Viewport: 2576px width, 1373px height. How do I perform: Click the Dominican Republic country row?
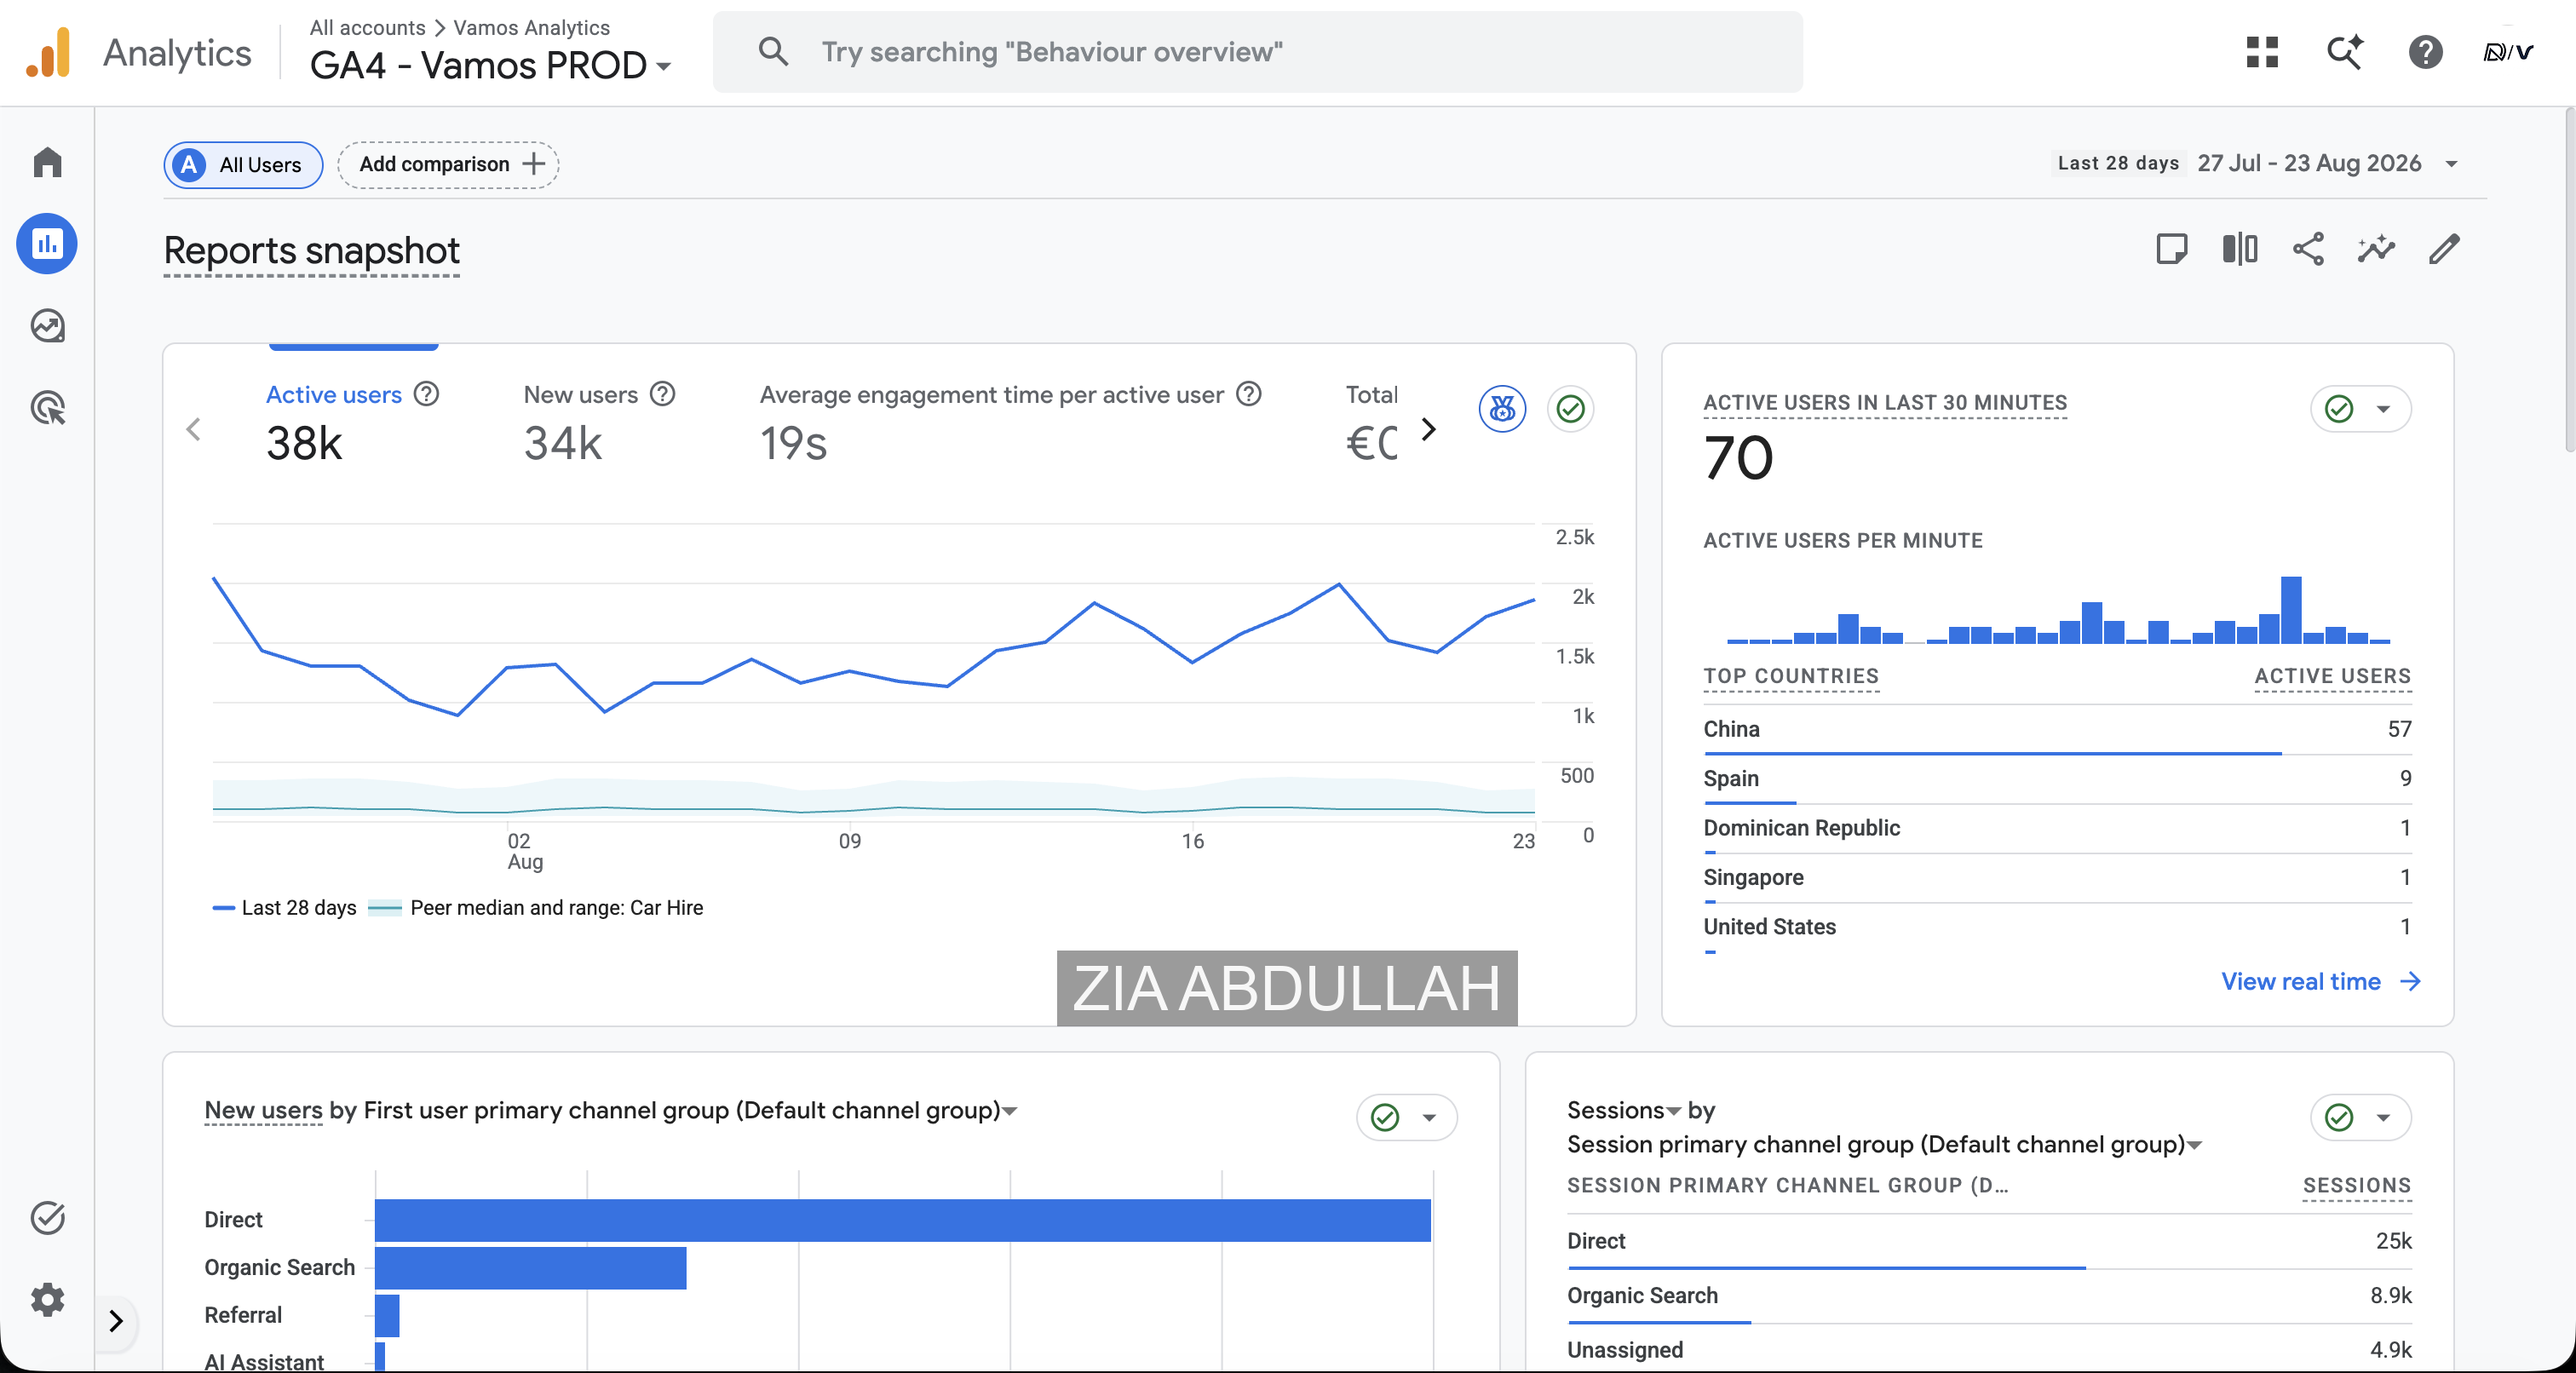click(2057, 828)
